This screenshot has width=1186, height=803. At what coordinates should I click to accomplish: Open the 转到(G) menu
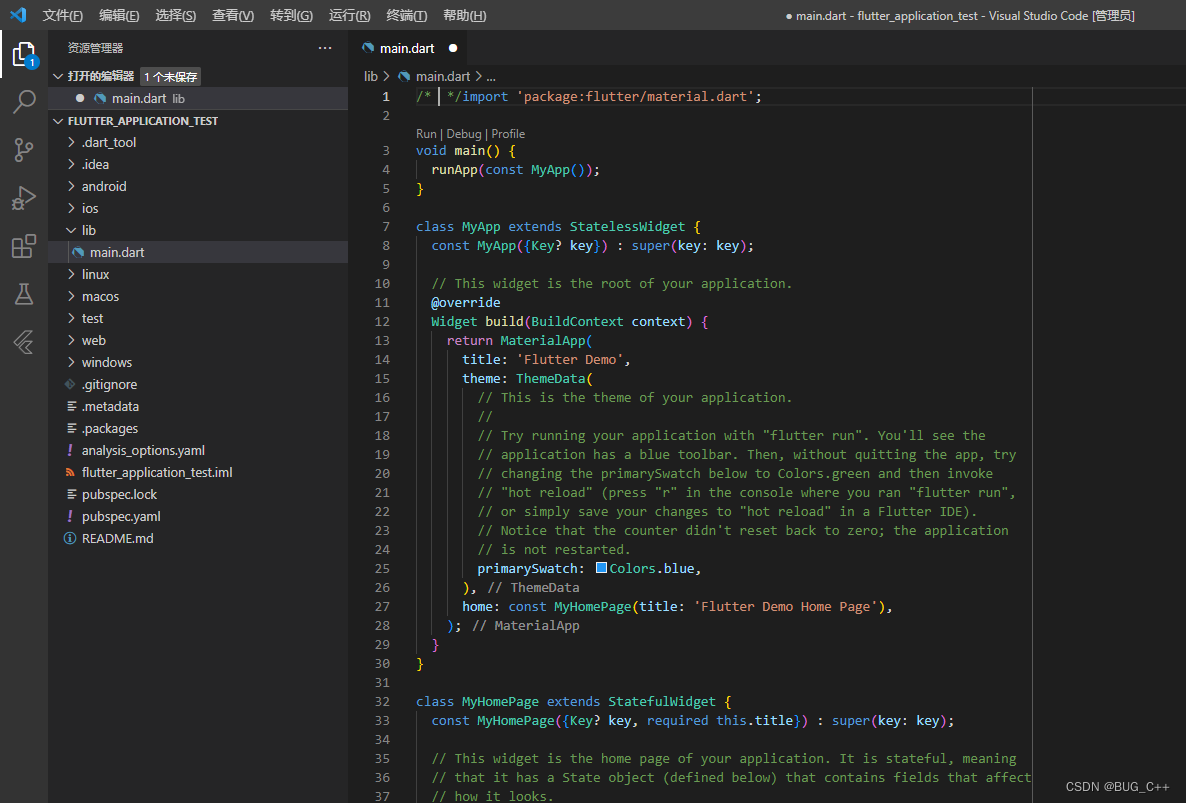291,15
